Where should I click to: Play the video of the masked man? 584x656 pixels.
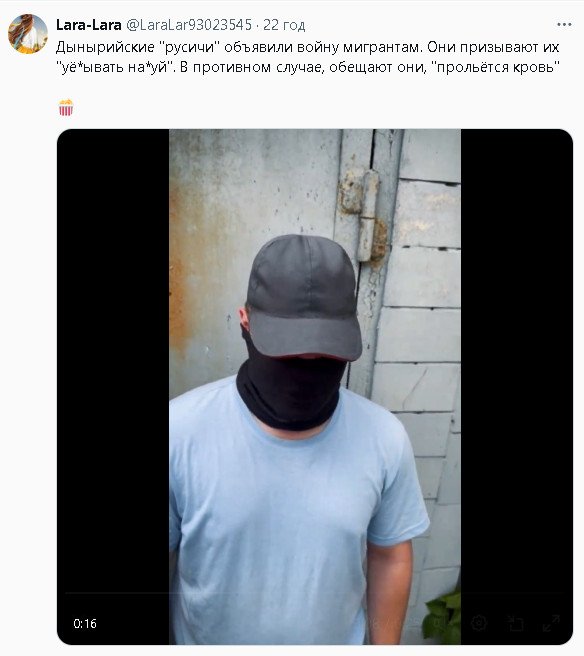tap(315, 387)
